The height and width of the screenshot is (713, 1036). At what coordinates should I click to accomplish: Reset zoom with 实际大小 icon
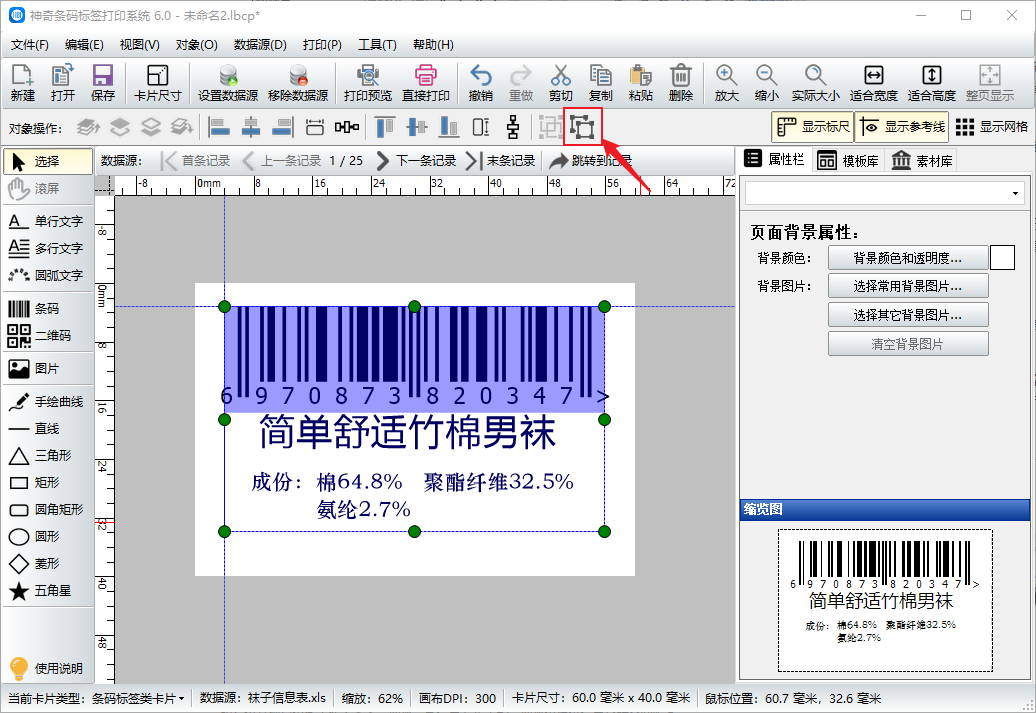coord(816,83)
